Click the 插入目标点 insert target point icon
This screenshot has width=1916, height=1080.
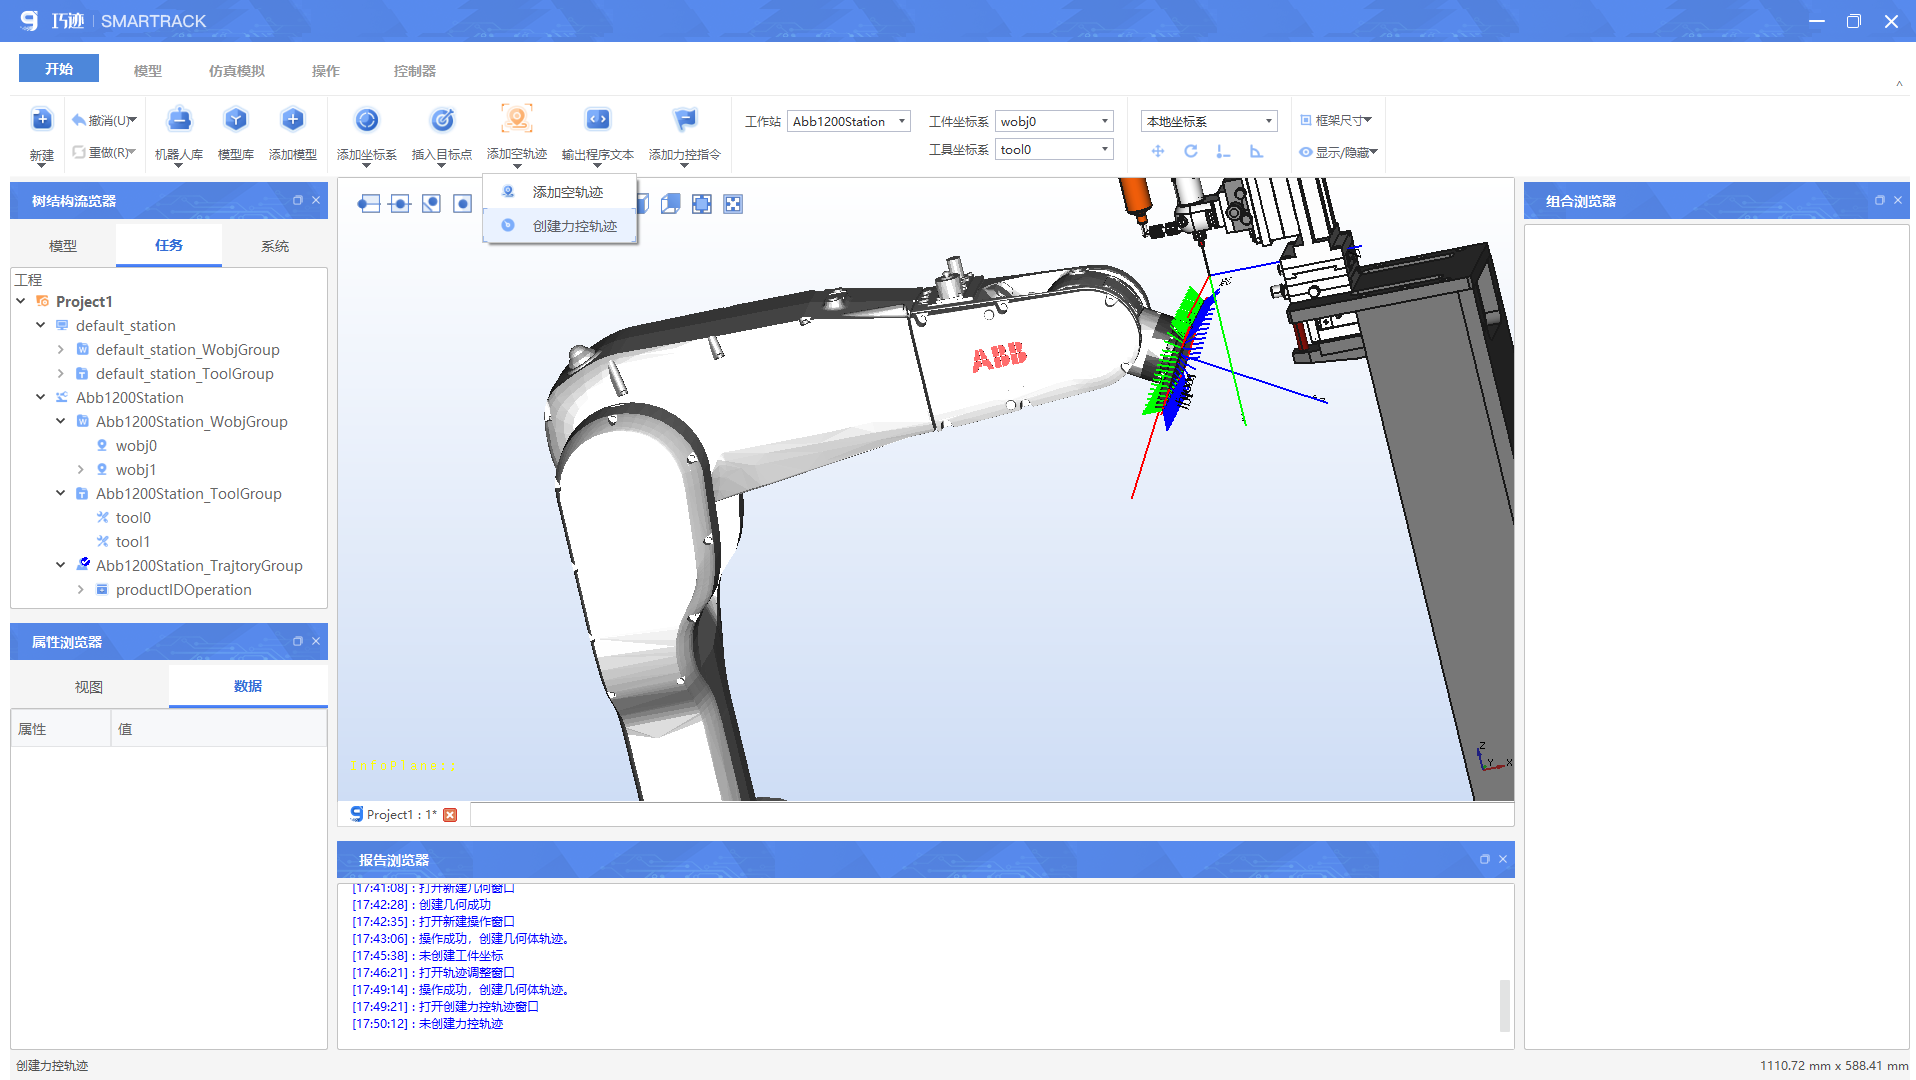pos(442,120)
